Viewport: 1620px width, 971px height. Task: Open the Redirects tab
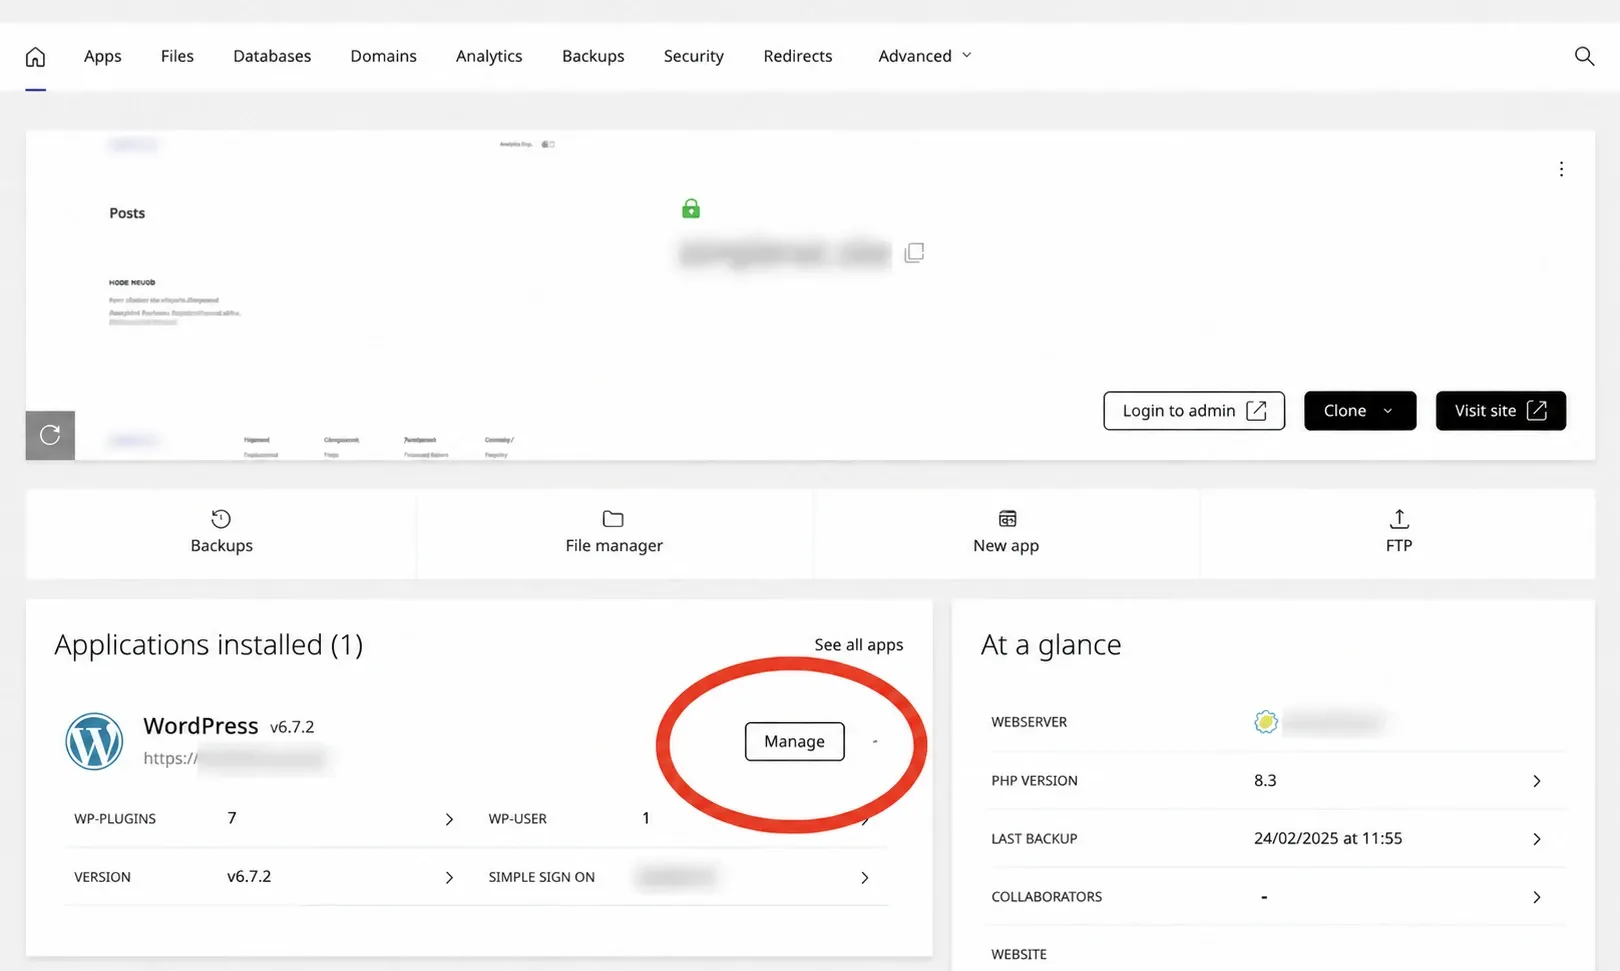click(798, 56)
